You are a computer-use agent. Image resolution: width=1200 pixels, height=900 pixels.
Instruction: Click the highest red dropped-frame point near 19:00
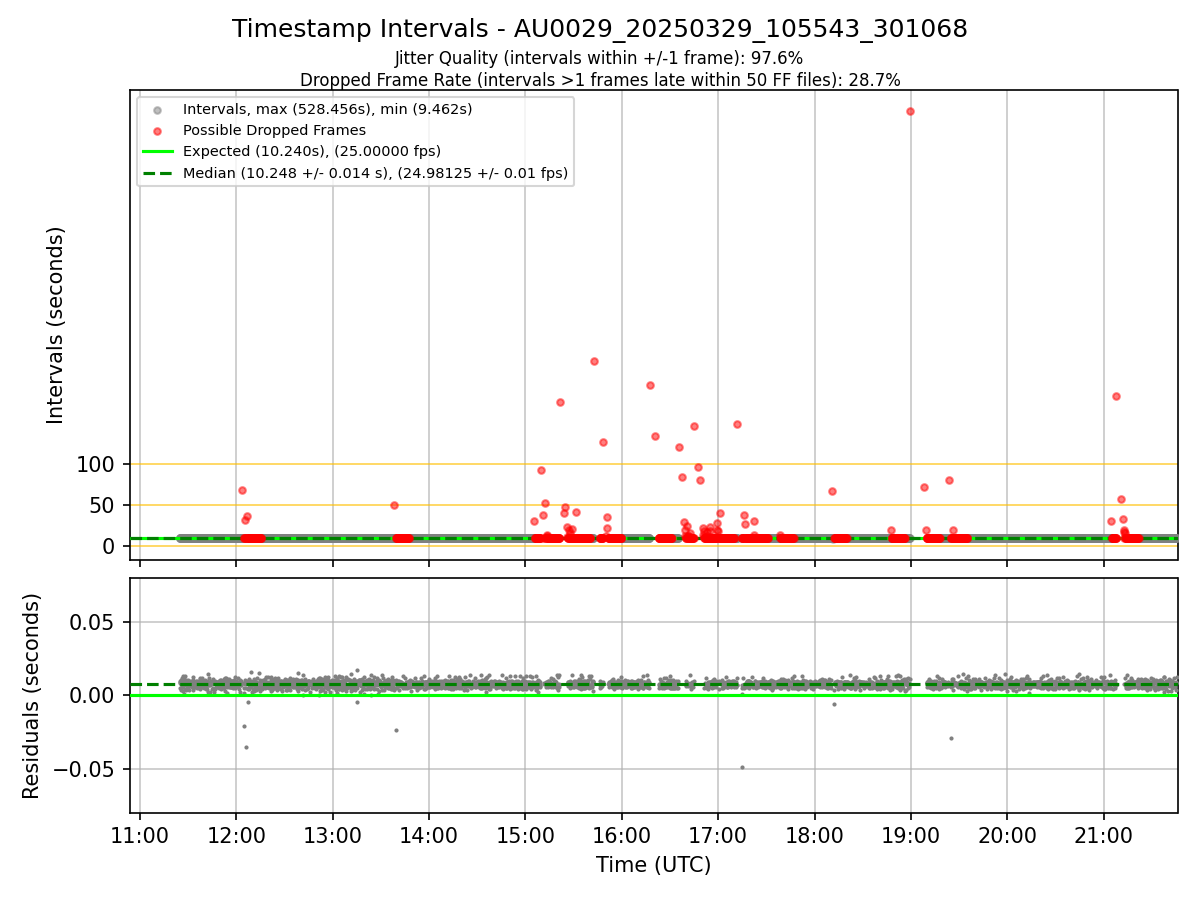910,111
